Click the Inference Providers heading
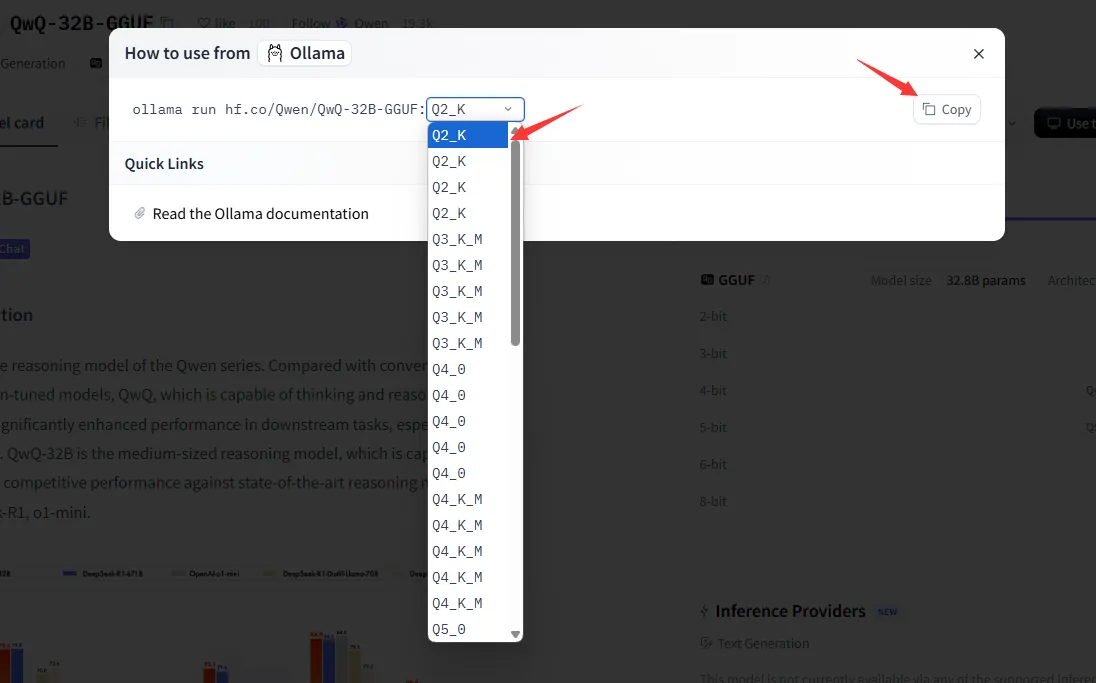 click(x=790, y=611)
